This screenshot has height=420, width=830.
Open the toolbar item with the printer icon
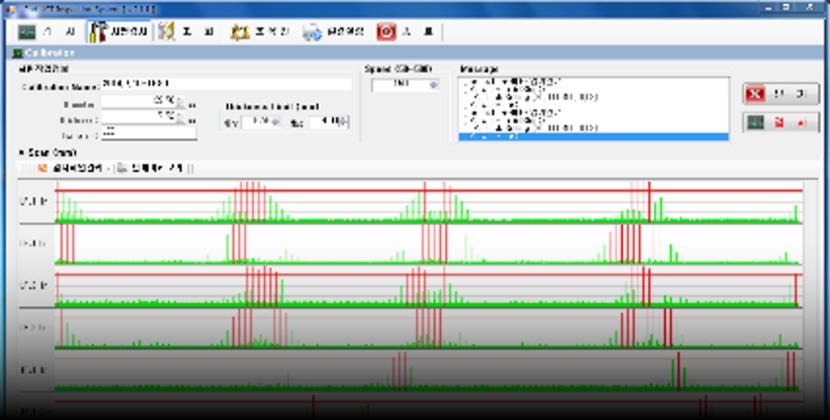pyautogui.click(x=333, y=32)
